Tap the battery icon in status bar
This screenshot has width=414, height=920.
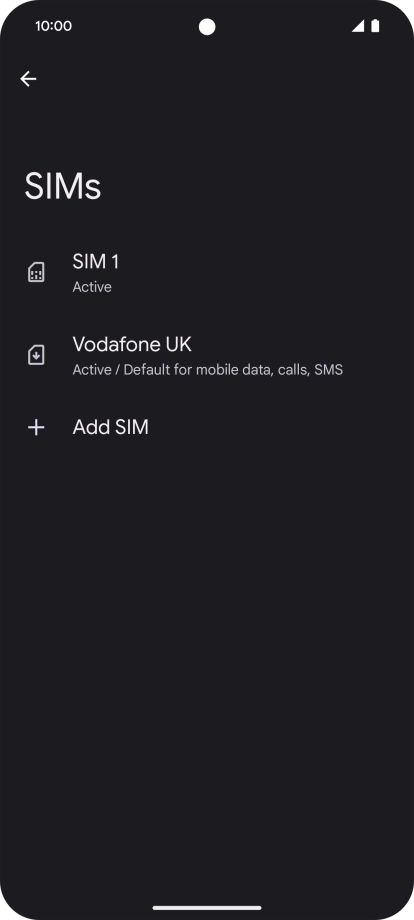(375, 26)
